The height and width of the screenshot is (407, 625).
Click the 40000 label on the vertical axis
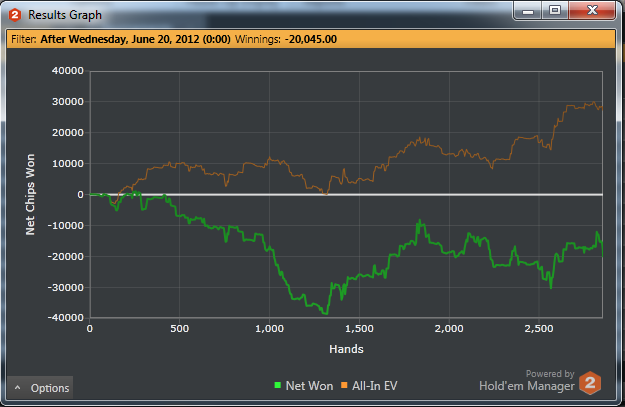pyautogui.click(x=68, y=71)
